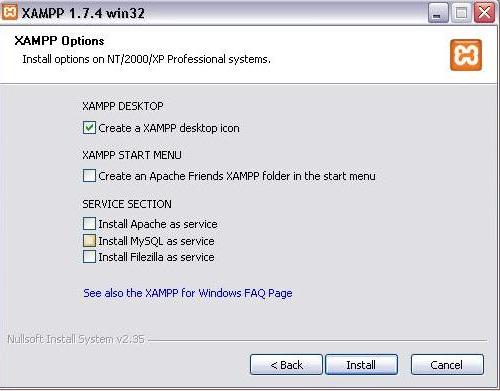
Task: Open the XAMPP for Windows FAQ Page link
Action: [188, 293]
